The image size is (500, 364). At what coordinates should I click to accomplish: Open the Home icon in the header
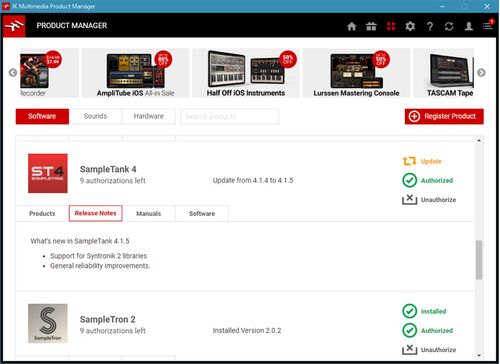[351, 26]
